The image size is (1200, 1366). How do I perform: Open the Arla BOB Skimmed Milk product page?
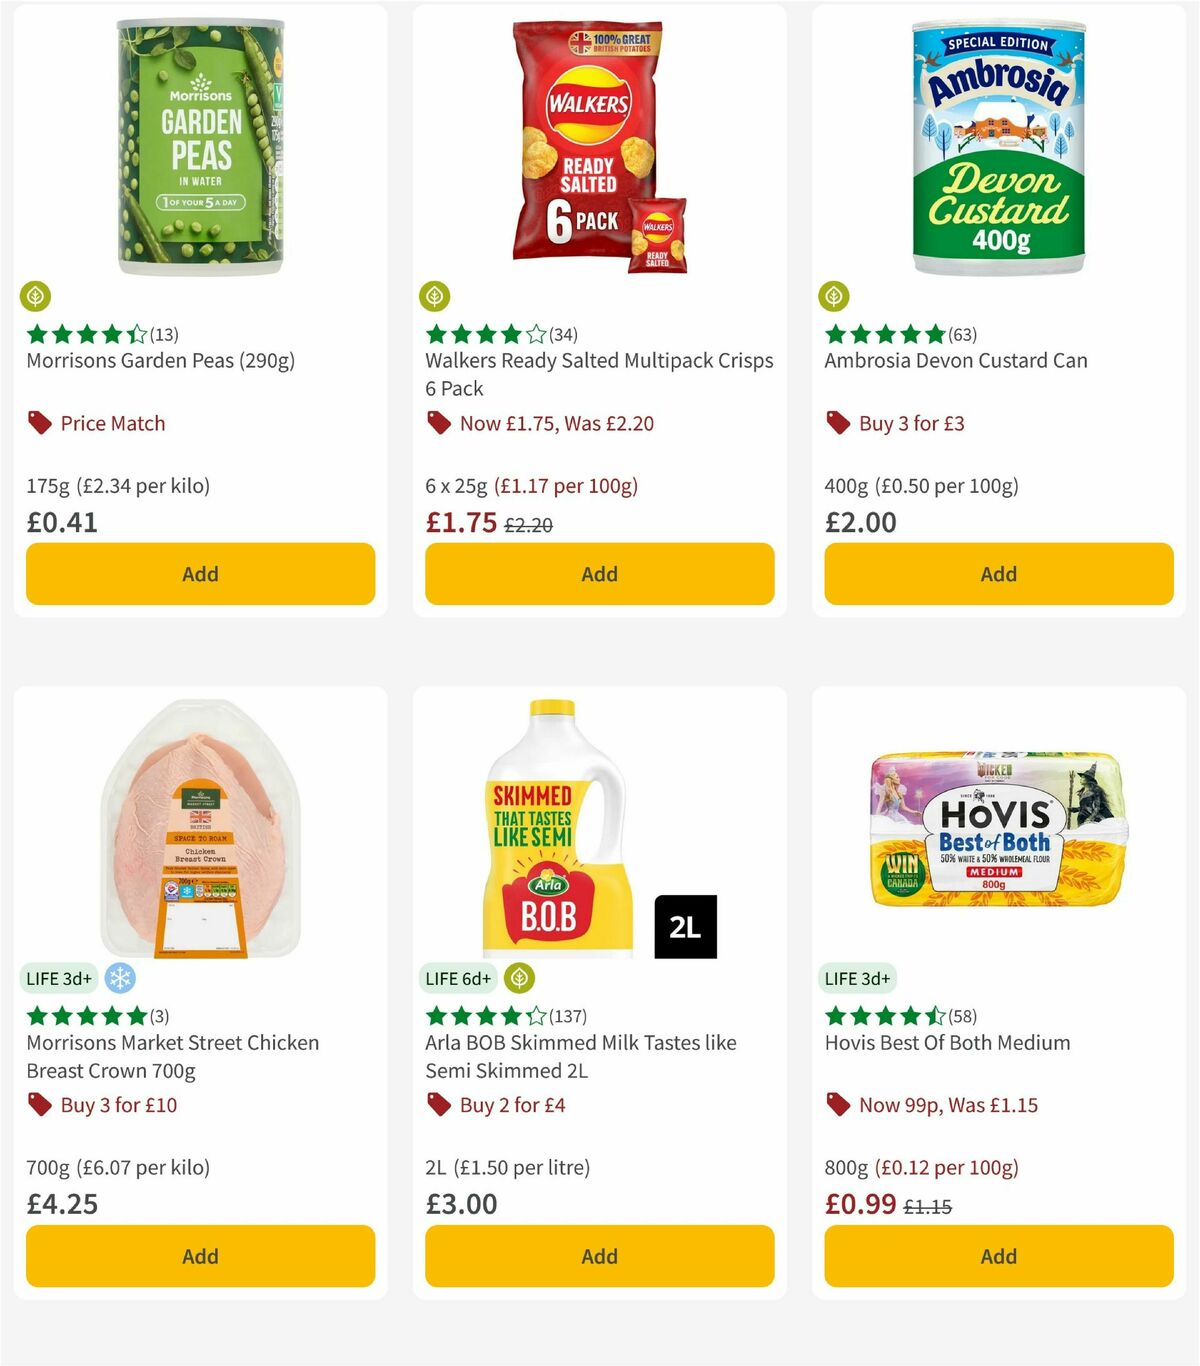coord(578,1056)
